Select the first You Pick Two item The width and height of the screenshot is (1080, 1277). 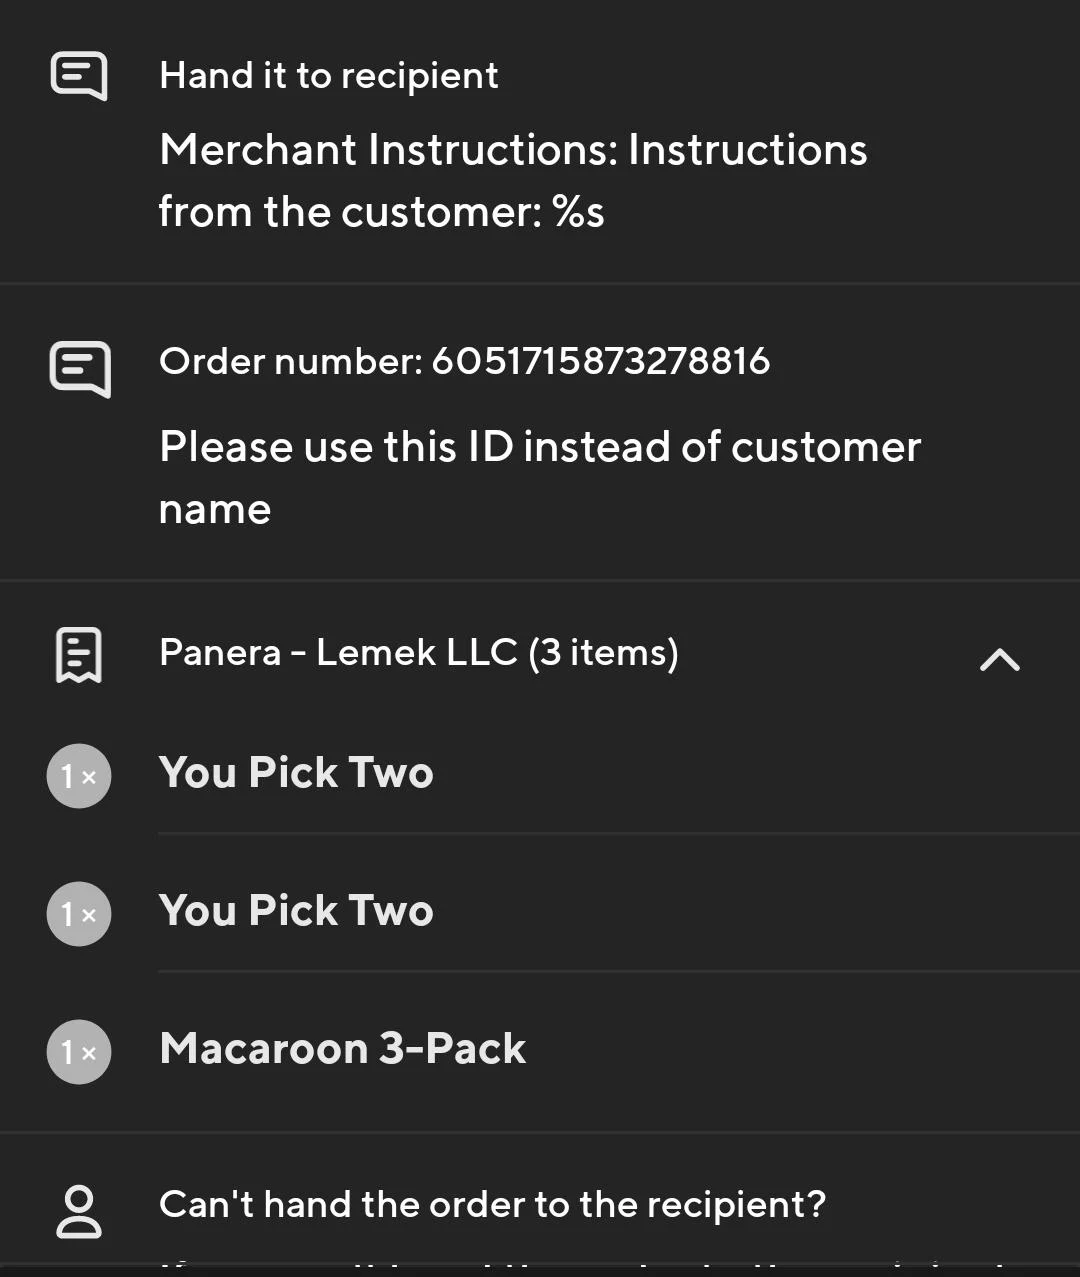coord(296,773)
